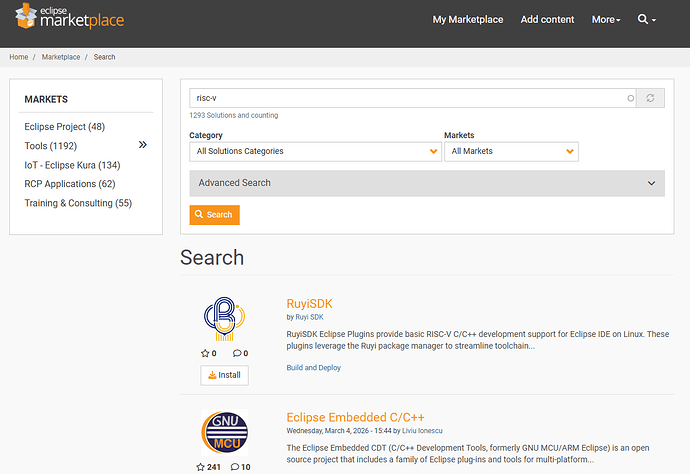690x474 pixels.
Task: Click the comment icon showing 10 comments
Action: point(235,467)
